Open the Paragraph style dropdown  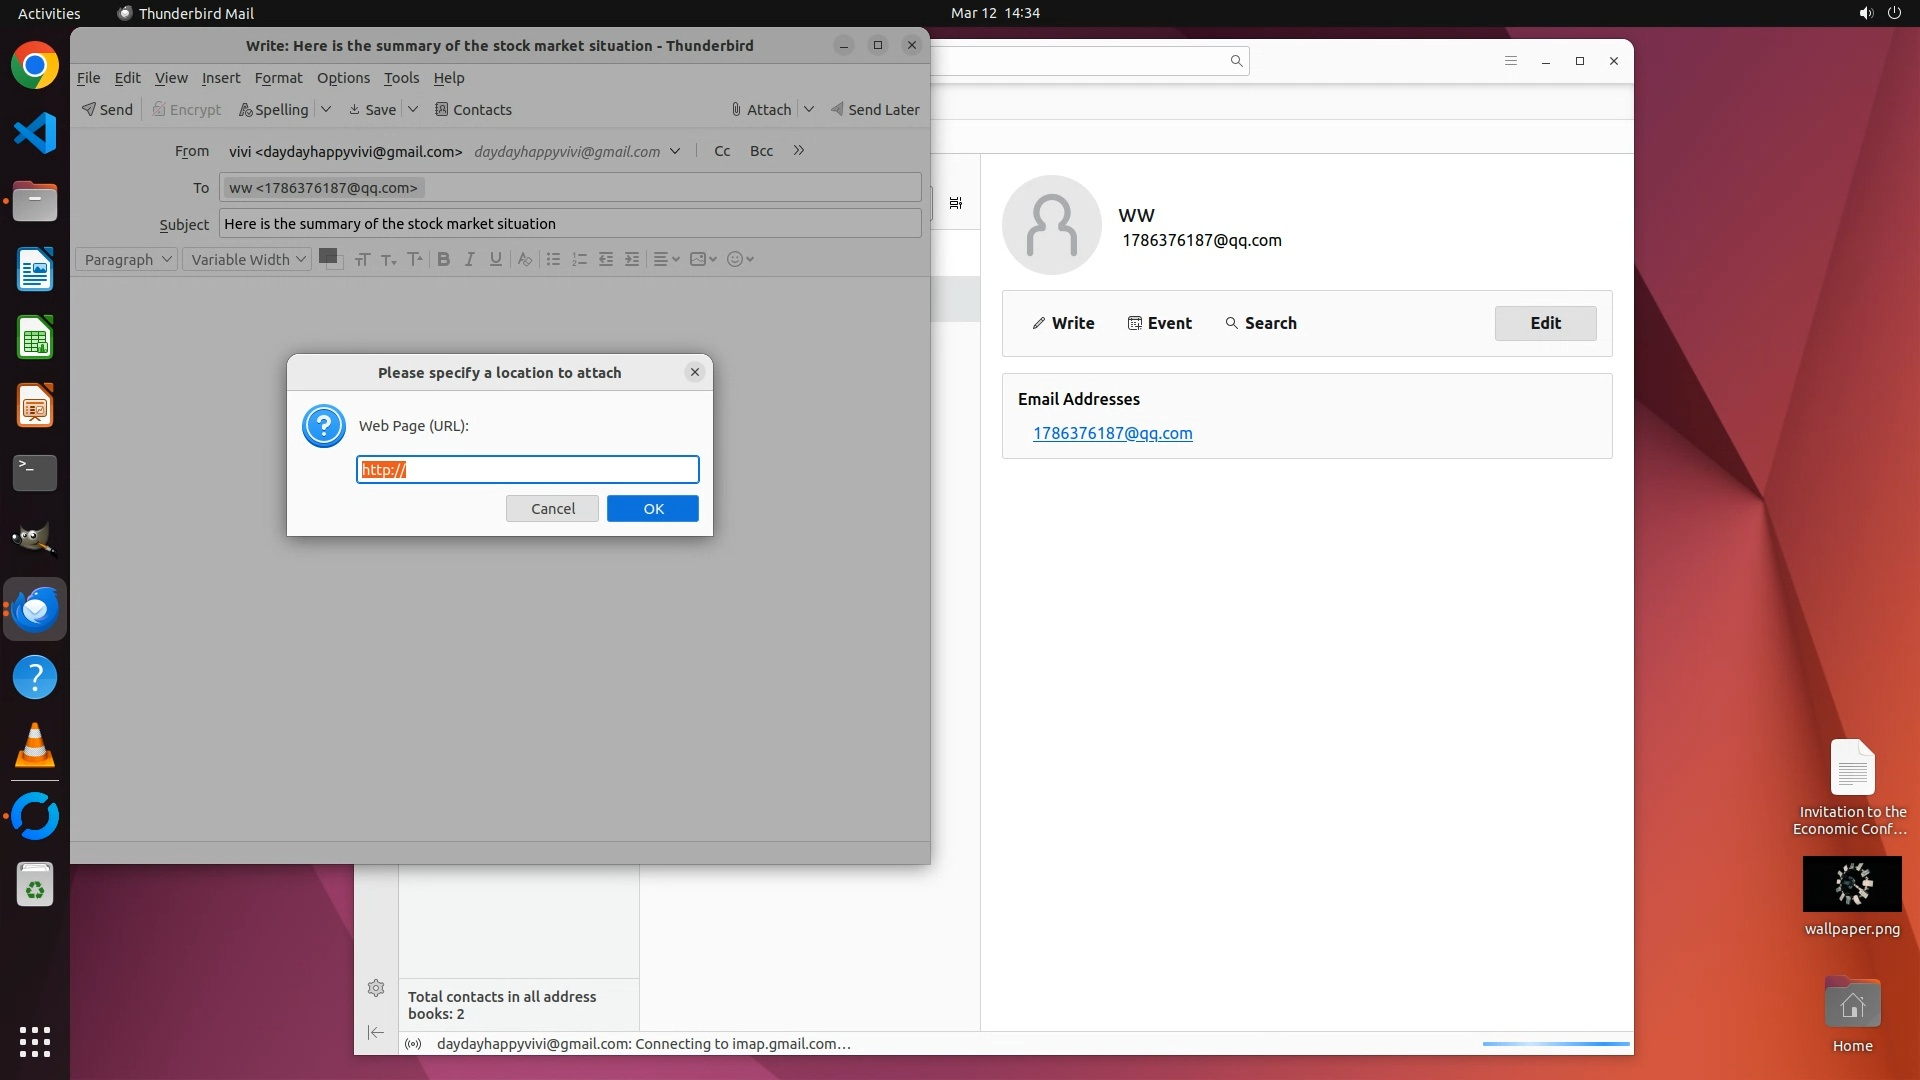tap(127, 260)
